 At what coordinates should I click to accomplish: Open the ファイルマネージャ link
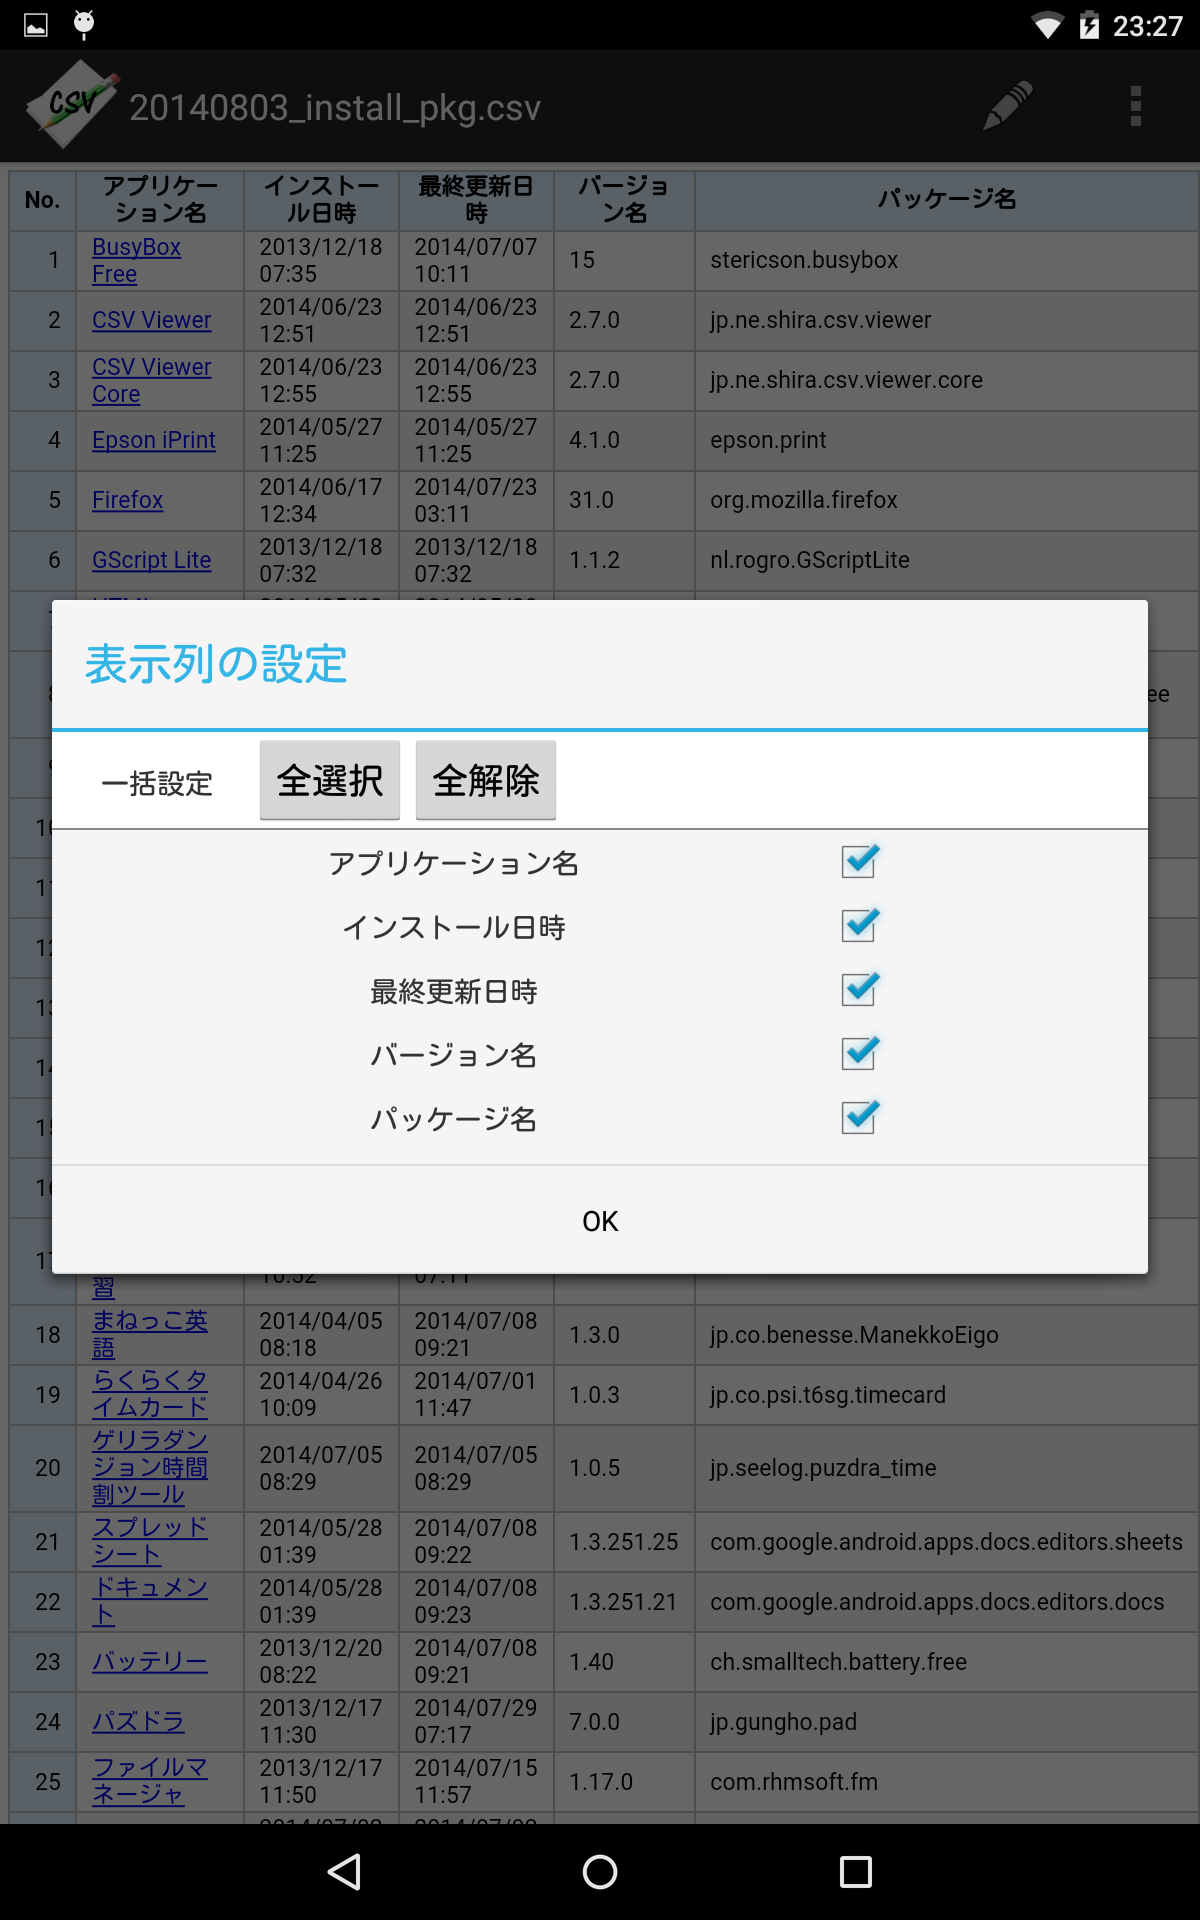coord(150,1781)
